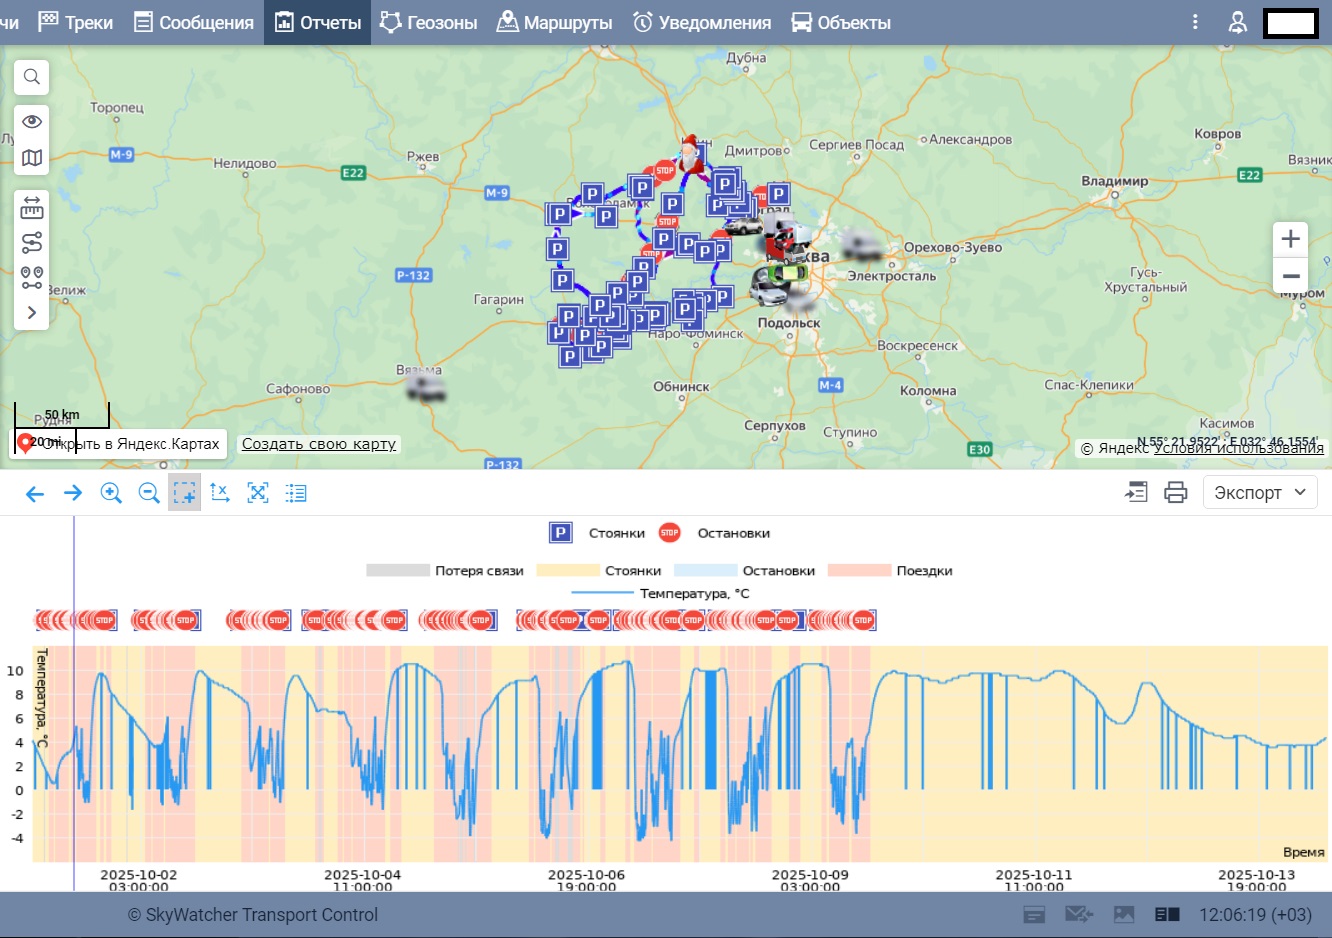Zoom in on the map with plus button

click(1290, 239)
